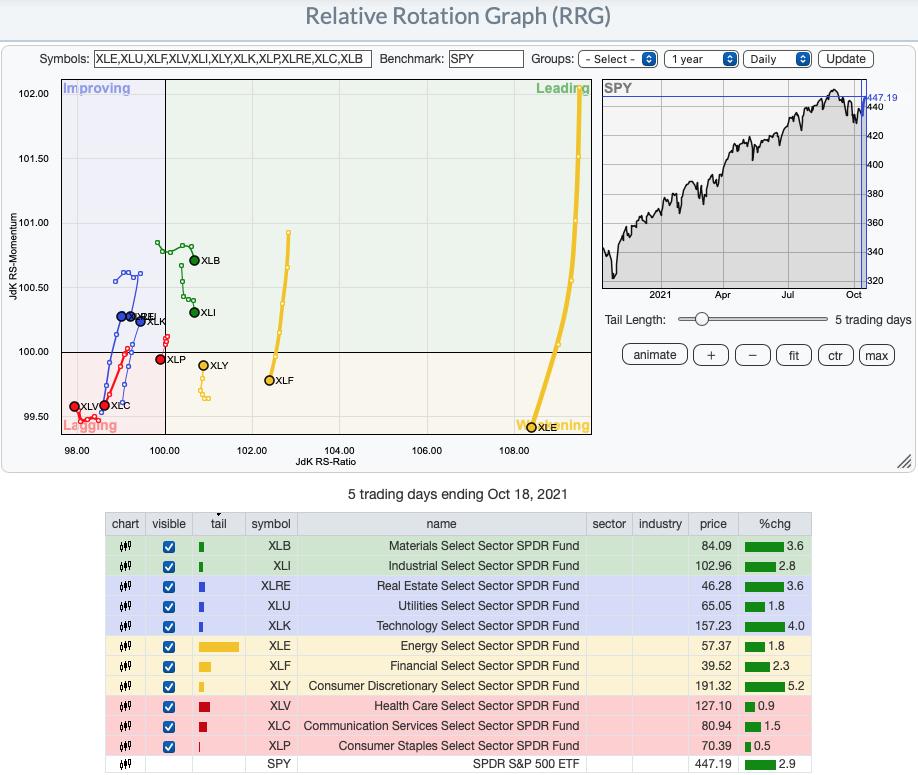Screen dimensions: 918x775
Task: Open the chart icon for XLF row
Action: coord(125,666)
